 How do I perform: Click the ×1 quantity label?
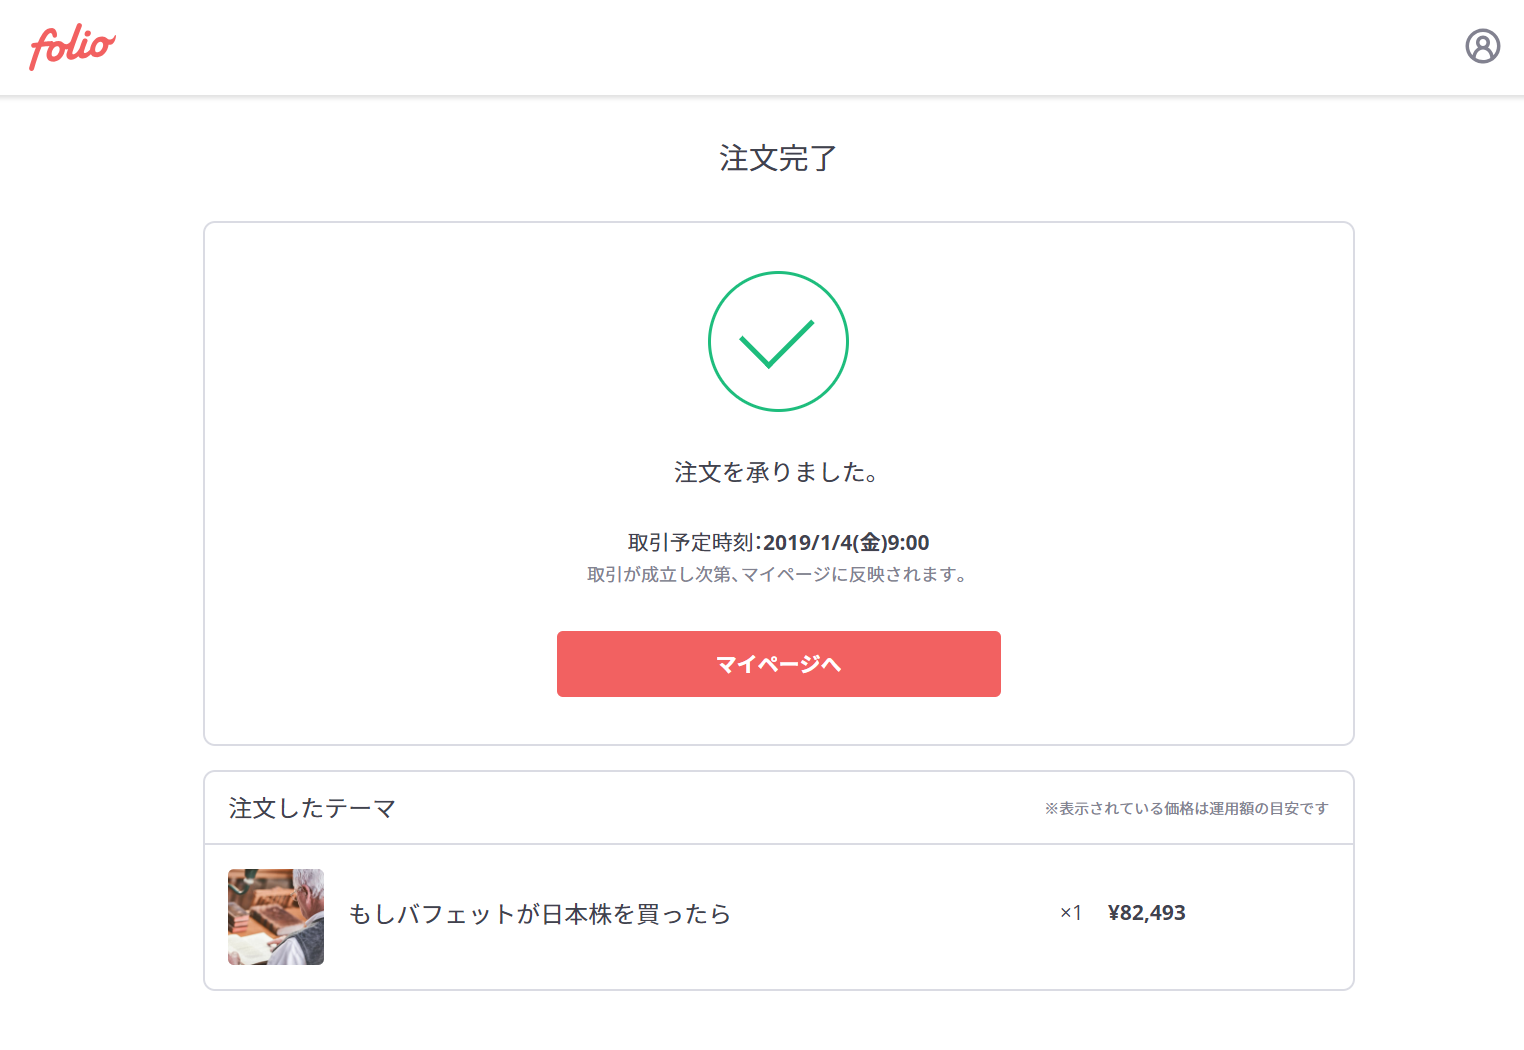1071,913
